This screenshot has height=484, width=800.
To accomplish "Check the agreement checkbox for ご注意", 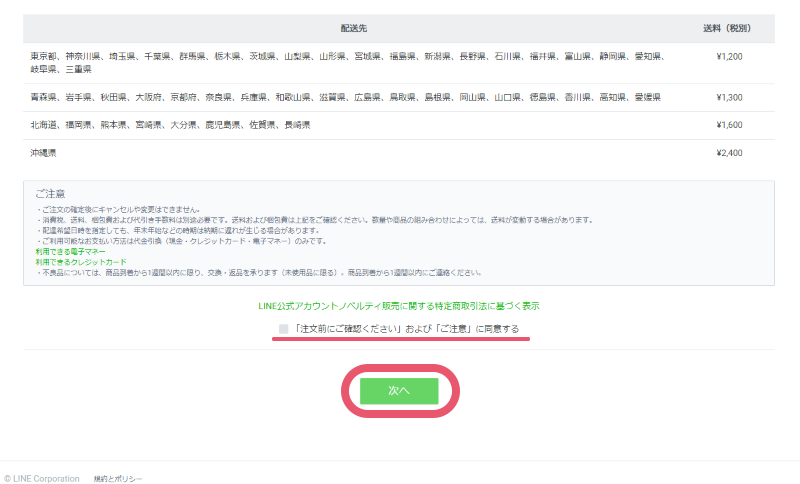I will (x=284, y=329).
